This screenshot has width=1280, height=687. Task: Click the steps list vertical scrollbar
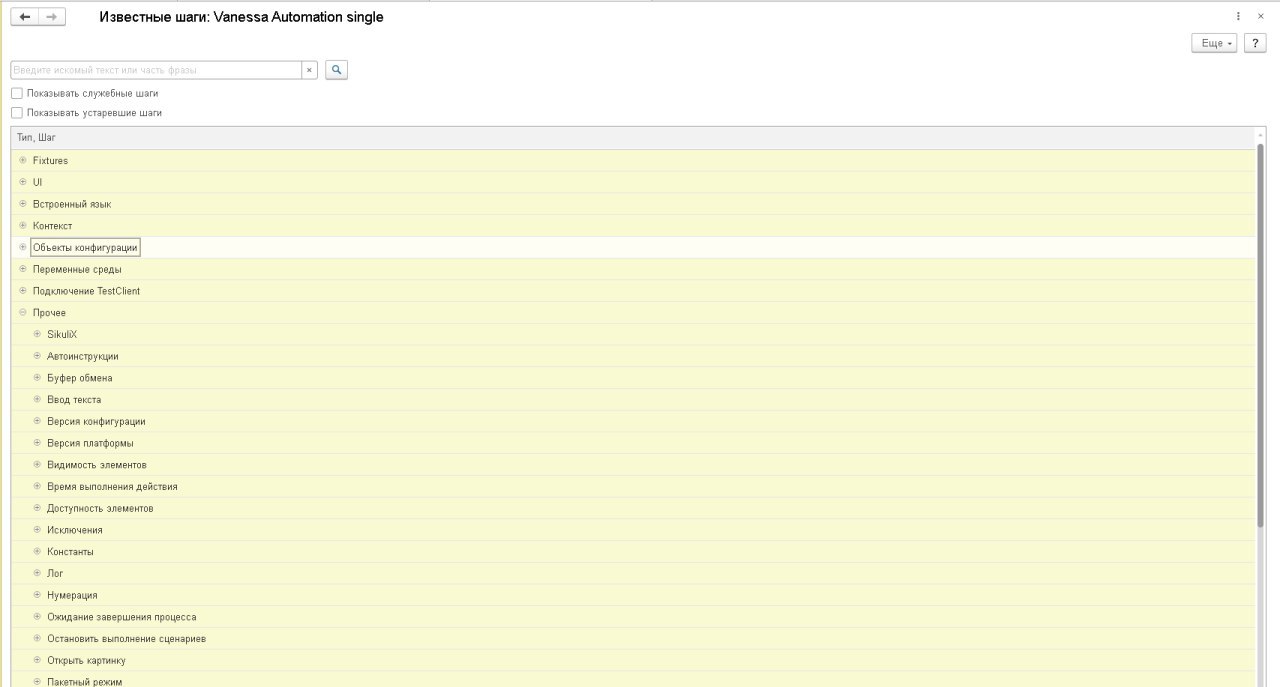click(x=1260, y=334)
